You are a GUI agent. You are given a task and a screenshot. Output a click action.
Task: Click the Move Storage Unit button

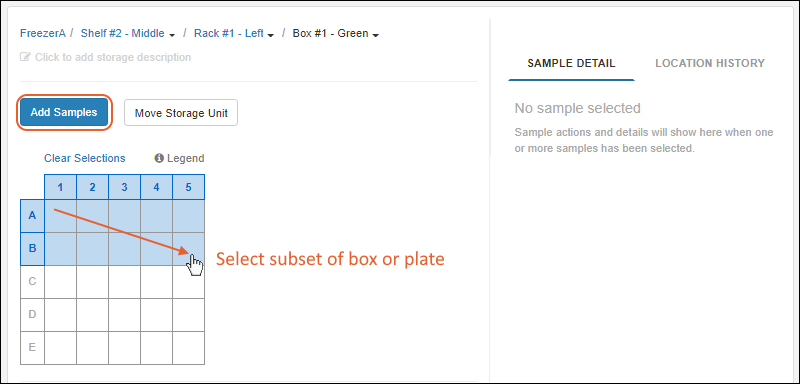point(181,113)
